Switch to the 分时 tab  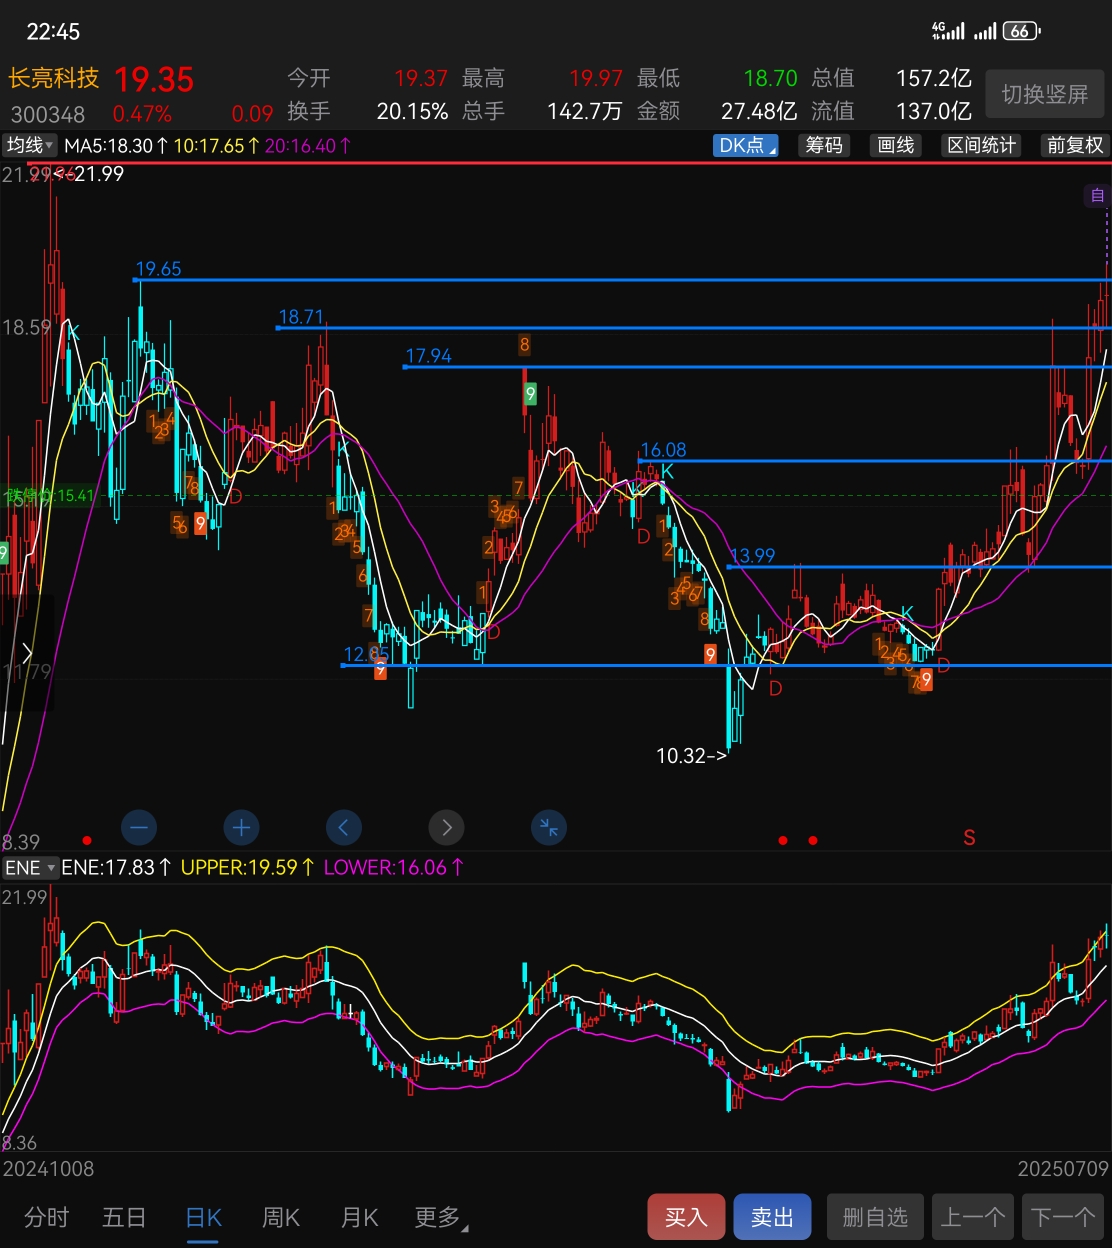[47, 1217]
